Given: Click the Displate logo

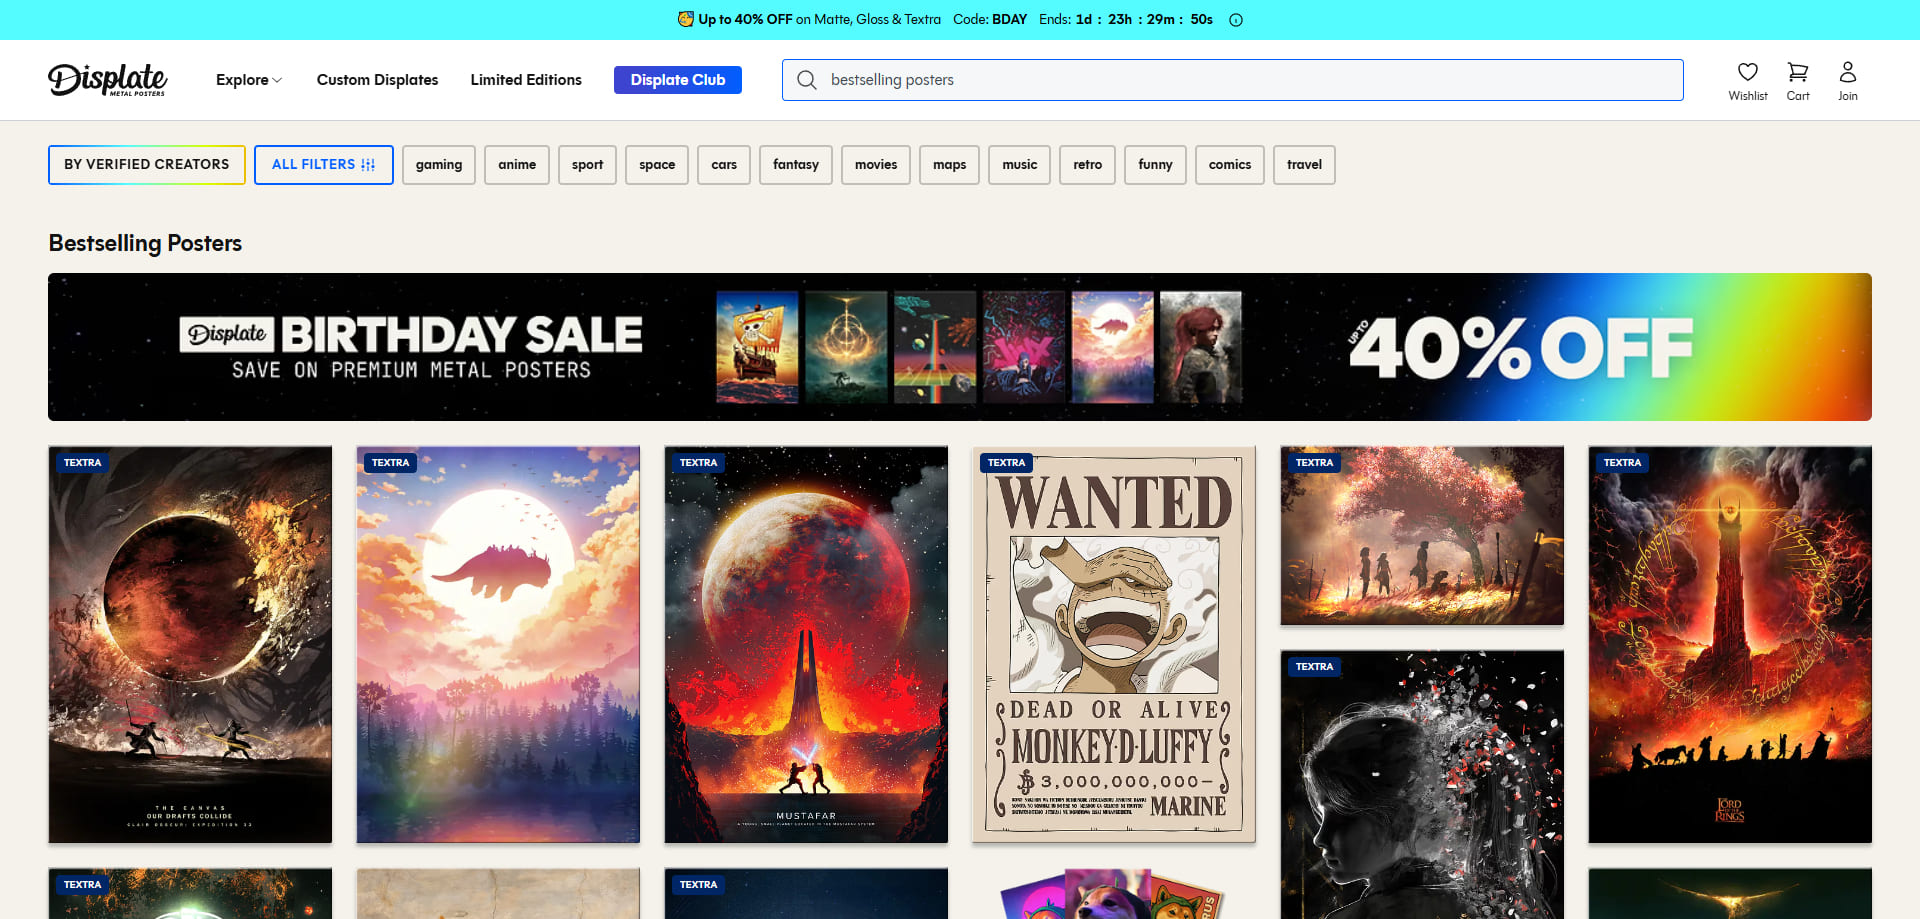Looking at the screenshot, I should pyautogui.click(x=107, y=80).
